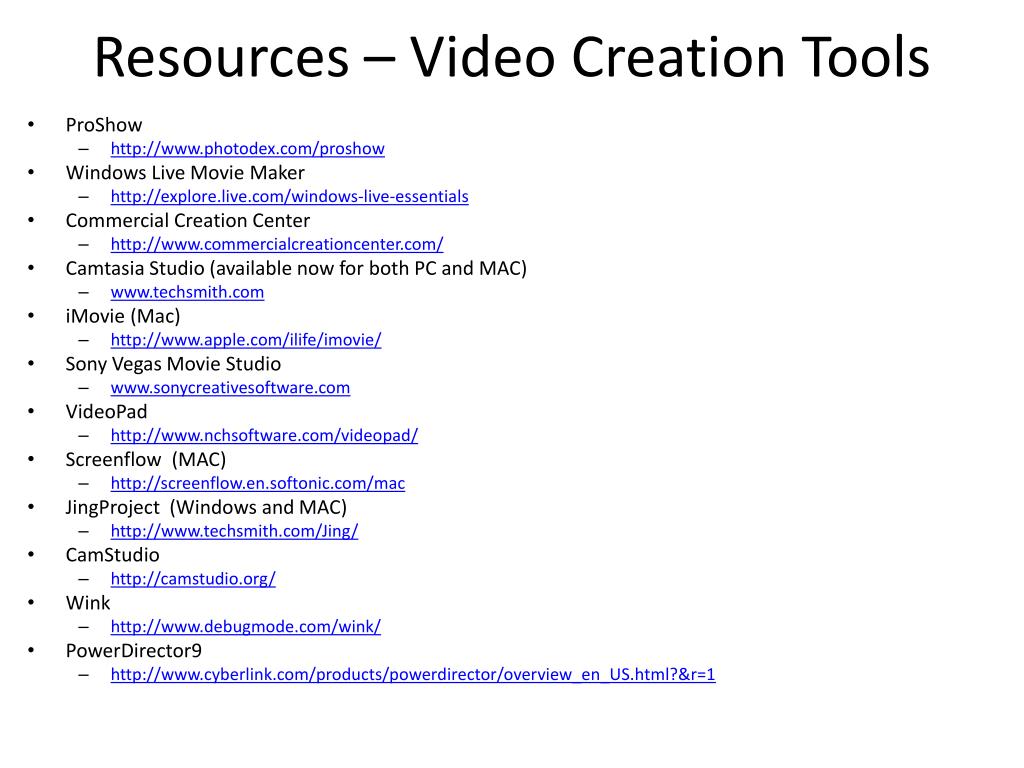Open the camstudio.org link
This screenshot has height=768, width=1024.
[193, 579]
